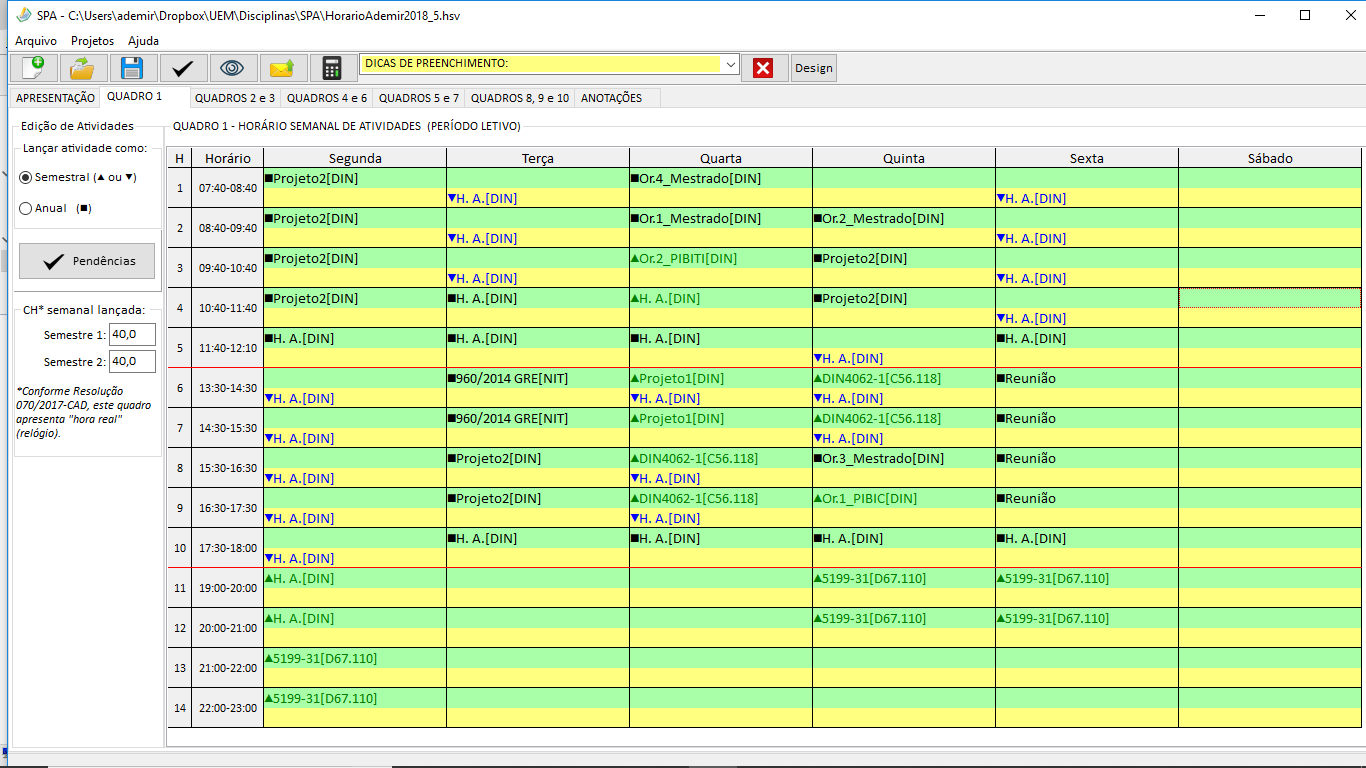Screen dimensions: 1366x768
Task: Select the Semestral radio button
Action: click(x=26, y=177)
